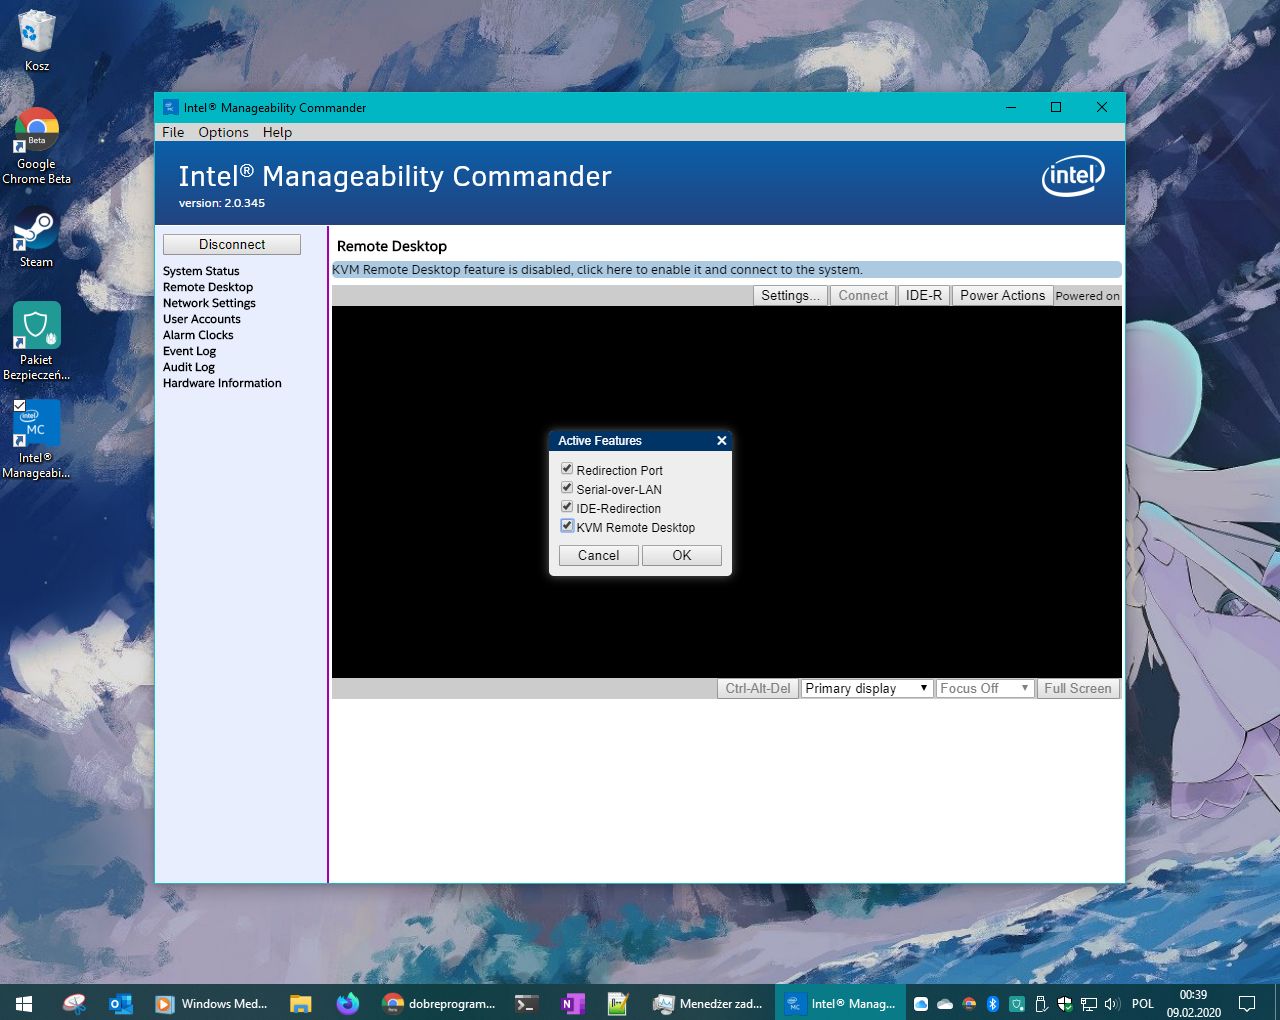Uncheck the Redirection Port checkbox
The width and height of the screenshot is (1280, 1020).
567,469
